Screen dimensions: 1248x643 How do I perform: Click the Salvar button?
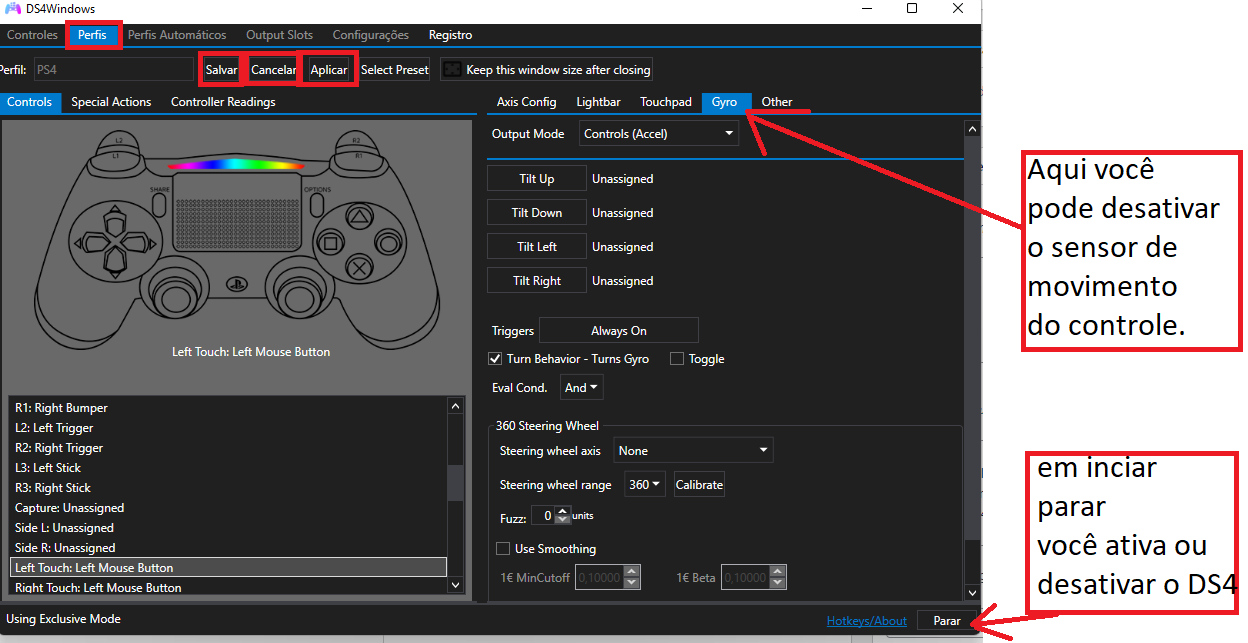[221, 70]
